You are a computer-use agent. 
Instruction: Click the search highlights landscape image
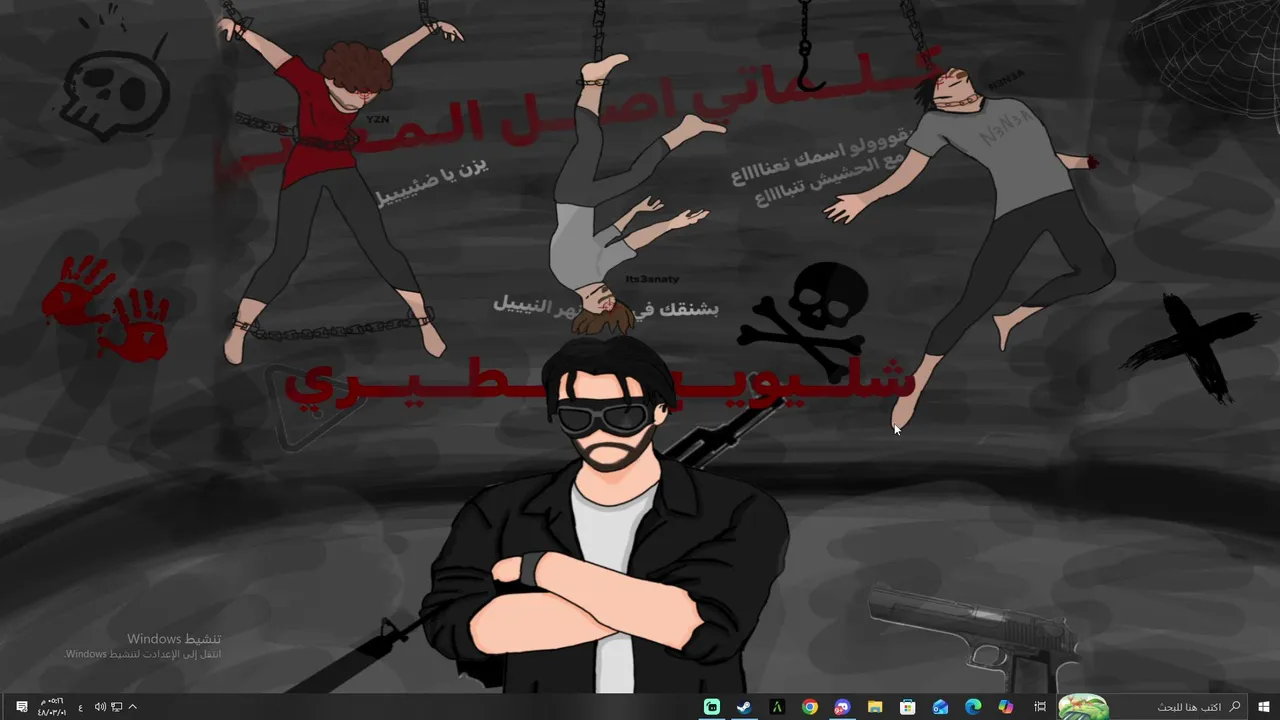coord(1083,707)
